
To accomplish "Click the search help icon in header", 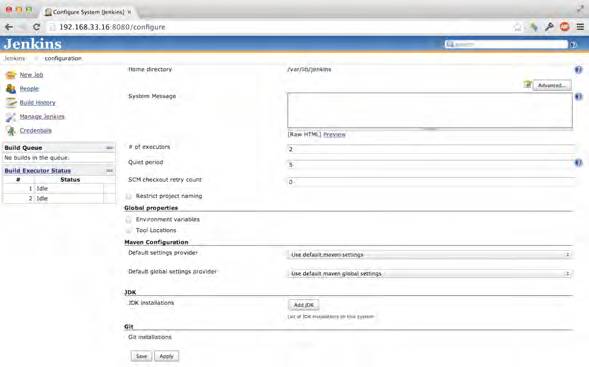I will (x=573, y=45).
